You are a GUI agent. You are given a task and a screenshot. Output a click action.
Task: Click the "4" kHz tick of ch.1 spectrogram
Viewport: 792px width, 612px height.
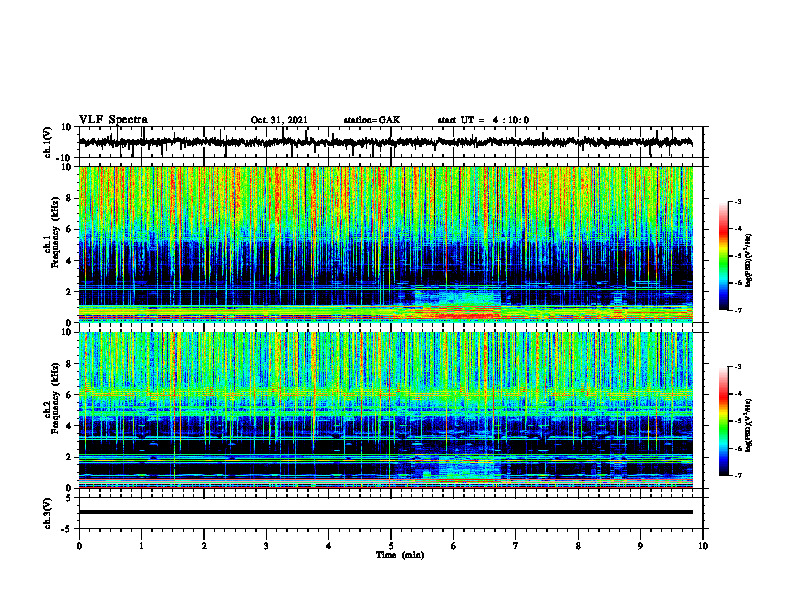pos(70,261)
